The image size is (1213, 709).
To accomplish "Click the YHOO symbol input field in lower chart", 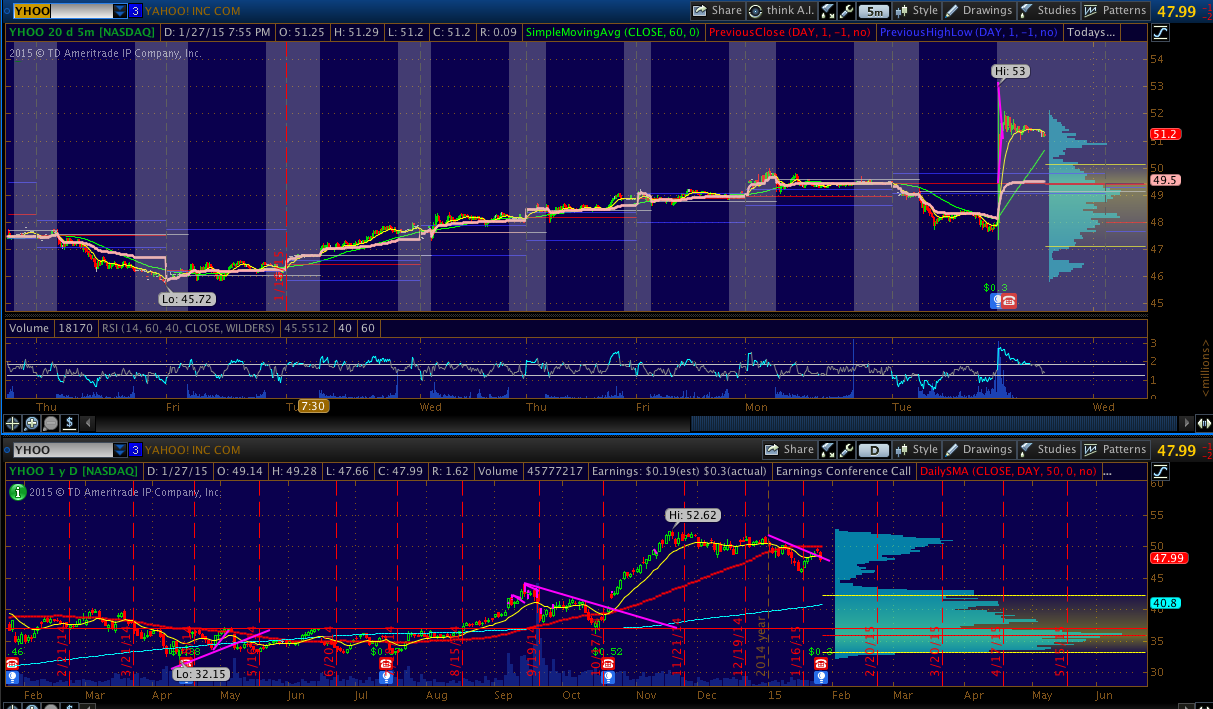I will pyautogui.click(x=60, y=450).
